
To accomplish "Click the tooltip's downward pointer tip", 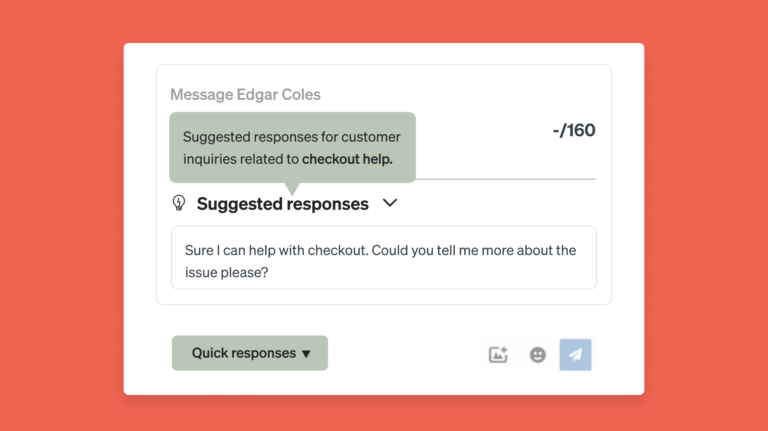I will click(x=292, y=192).
